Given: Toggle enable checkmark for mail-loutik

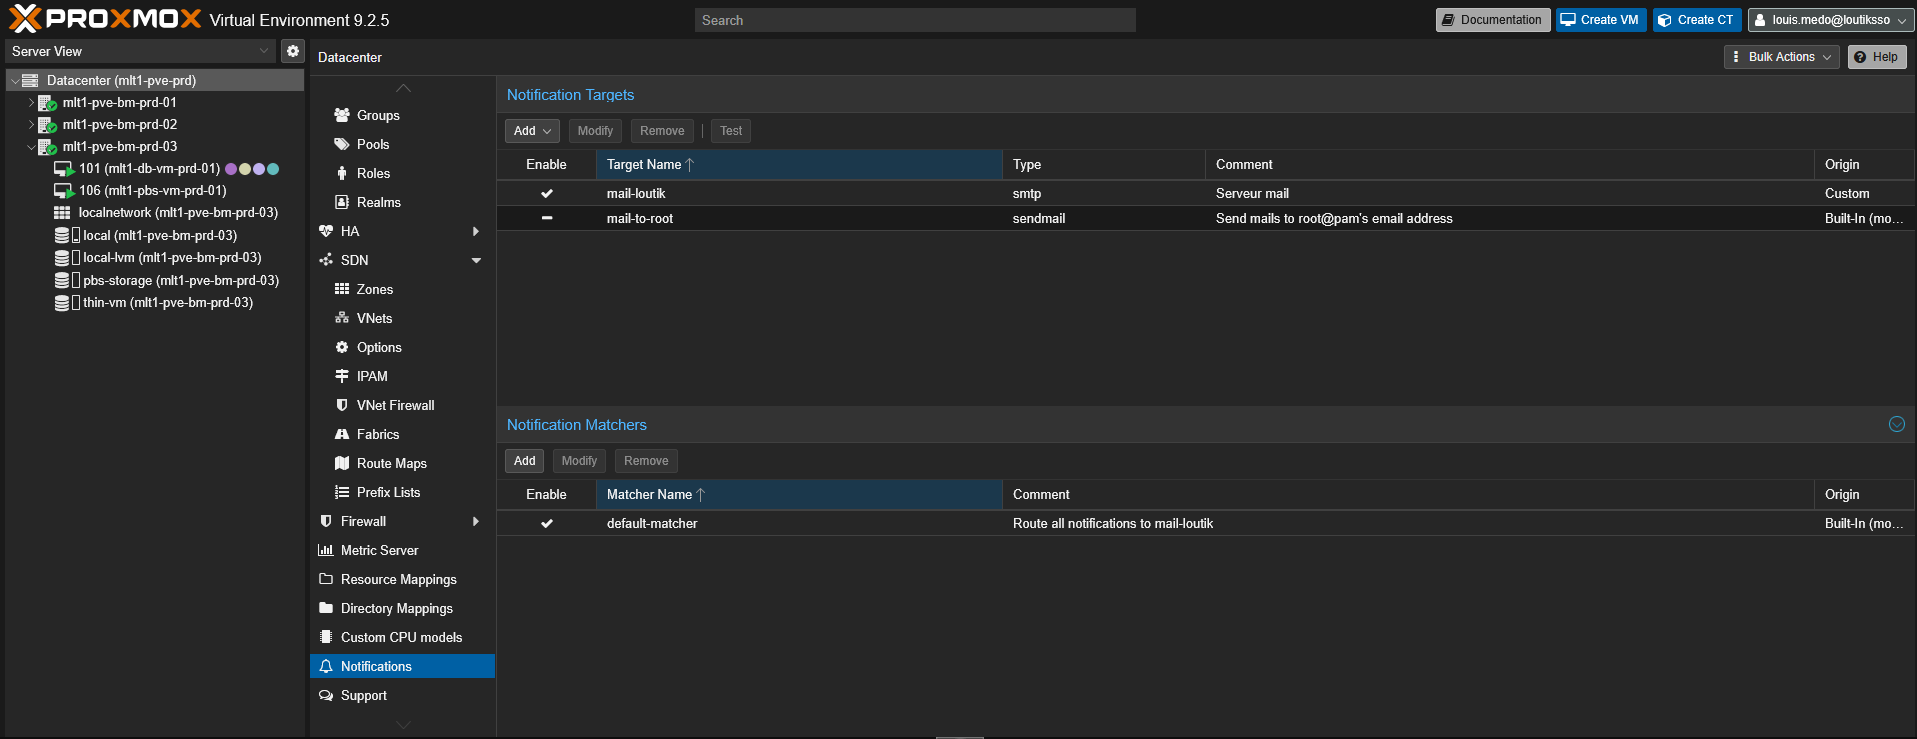Looking at the screenshot, I should pyautogui.click(x=547, y=193).
